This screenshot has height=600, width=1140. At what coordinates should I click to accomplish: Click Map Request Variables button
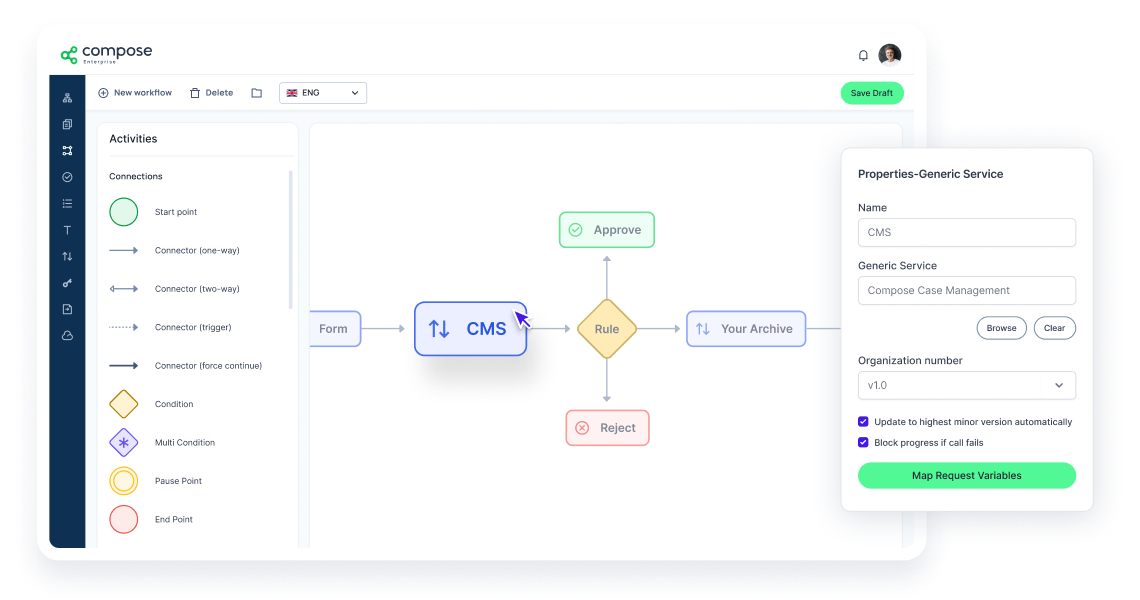[x=967, y=476]
